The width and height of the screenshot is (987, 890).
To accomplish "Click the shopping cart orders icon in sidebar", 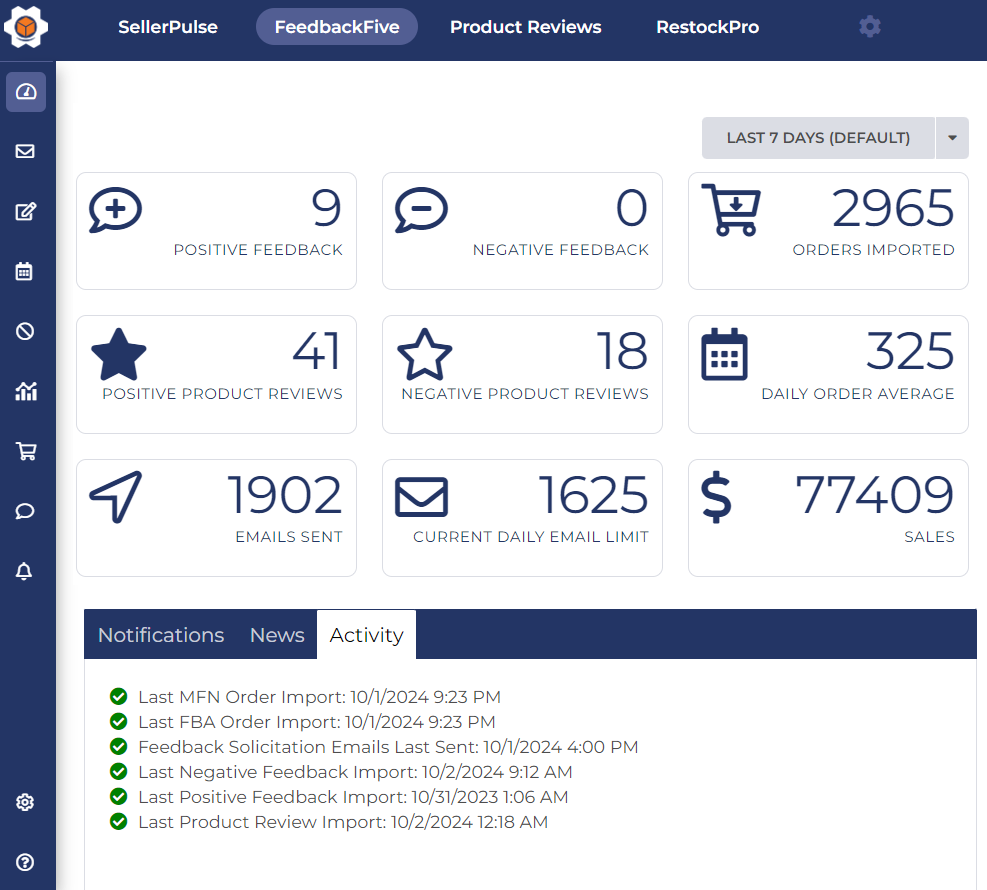I will click(x=25, y=451).
